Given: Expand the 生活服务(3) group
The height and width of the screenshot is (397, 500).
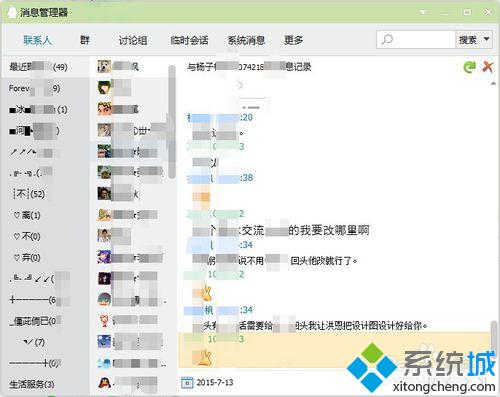Looking at the screenshot, I should (x=32, y=384).
